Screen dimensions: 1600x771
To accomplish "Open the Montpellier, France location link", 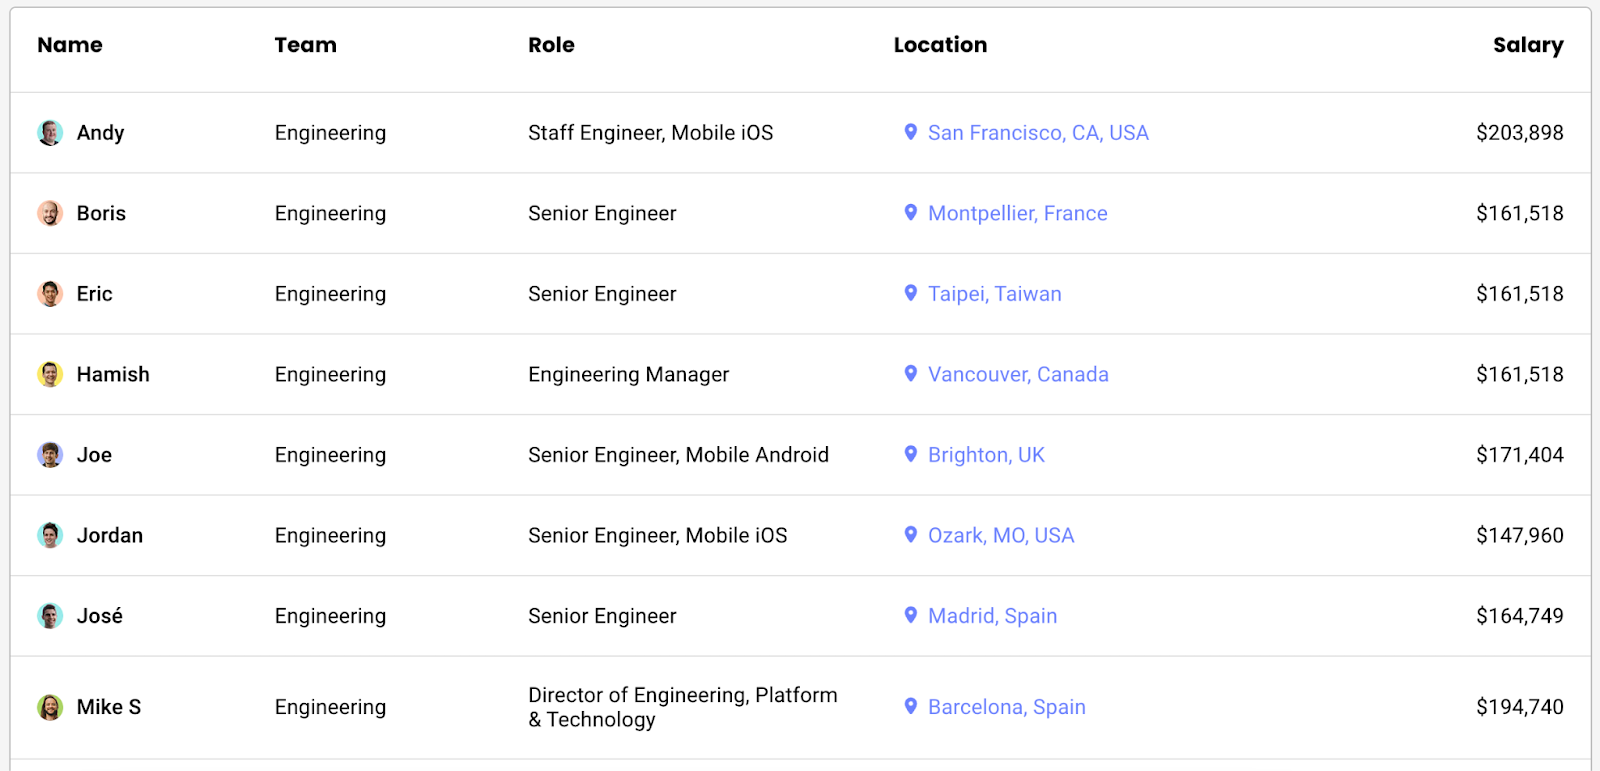I will click(1017, 213).
